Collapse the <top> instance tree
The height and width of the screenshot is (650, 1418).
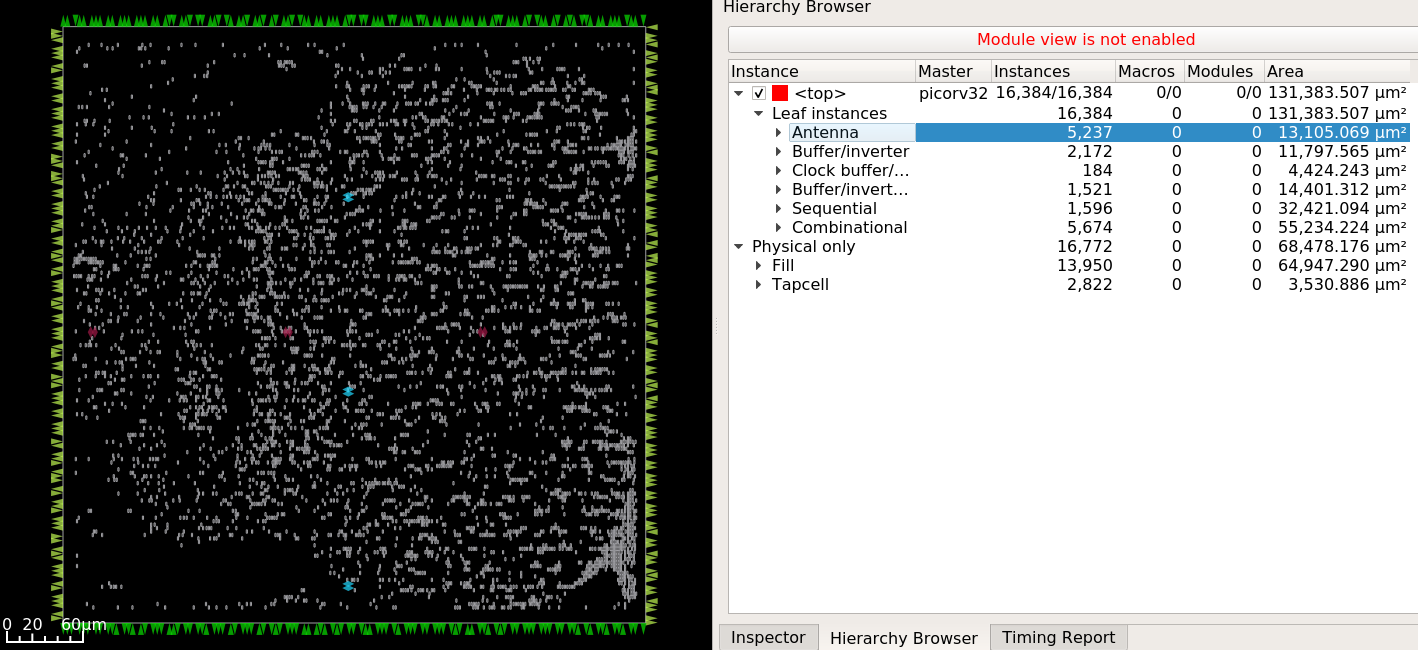[740, 92]
